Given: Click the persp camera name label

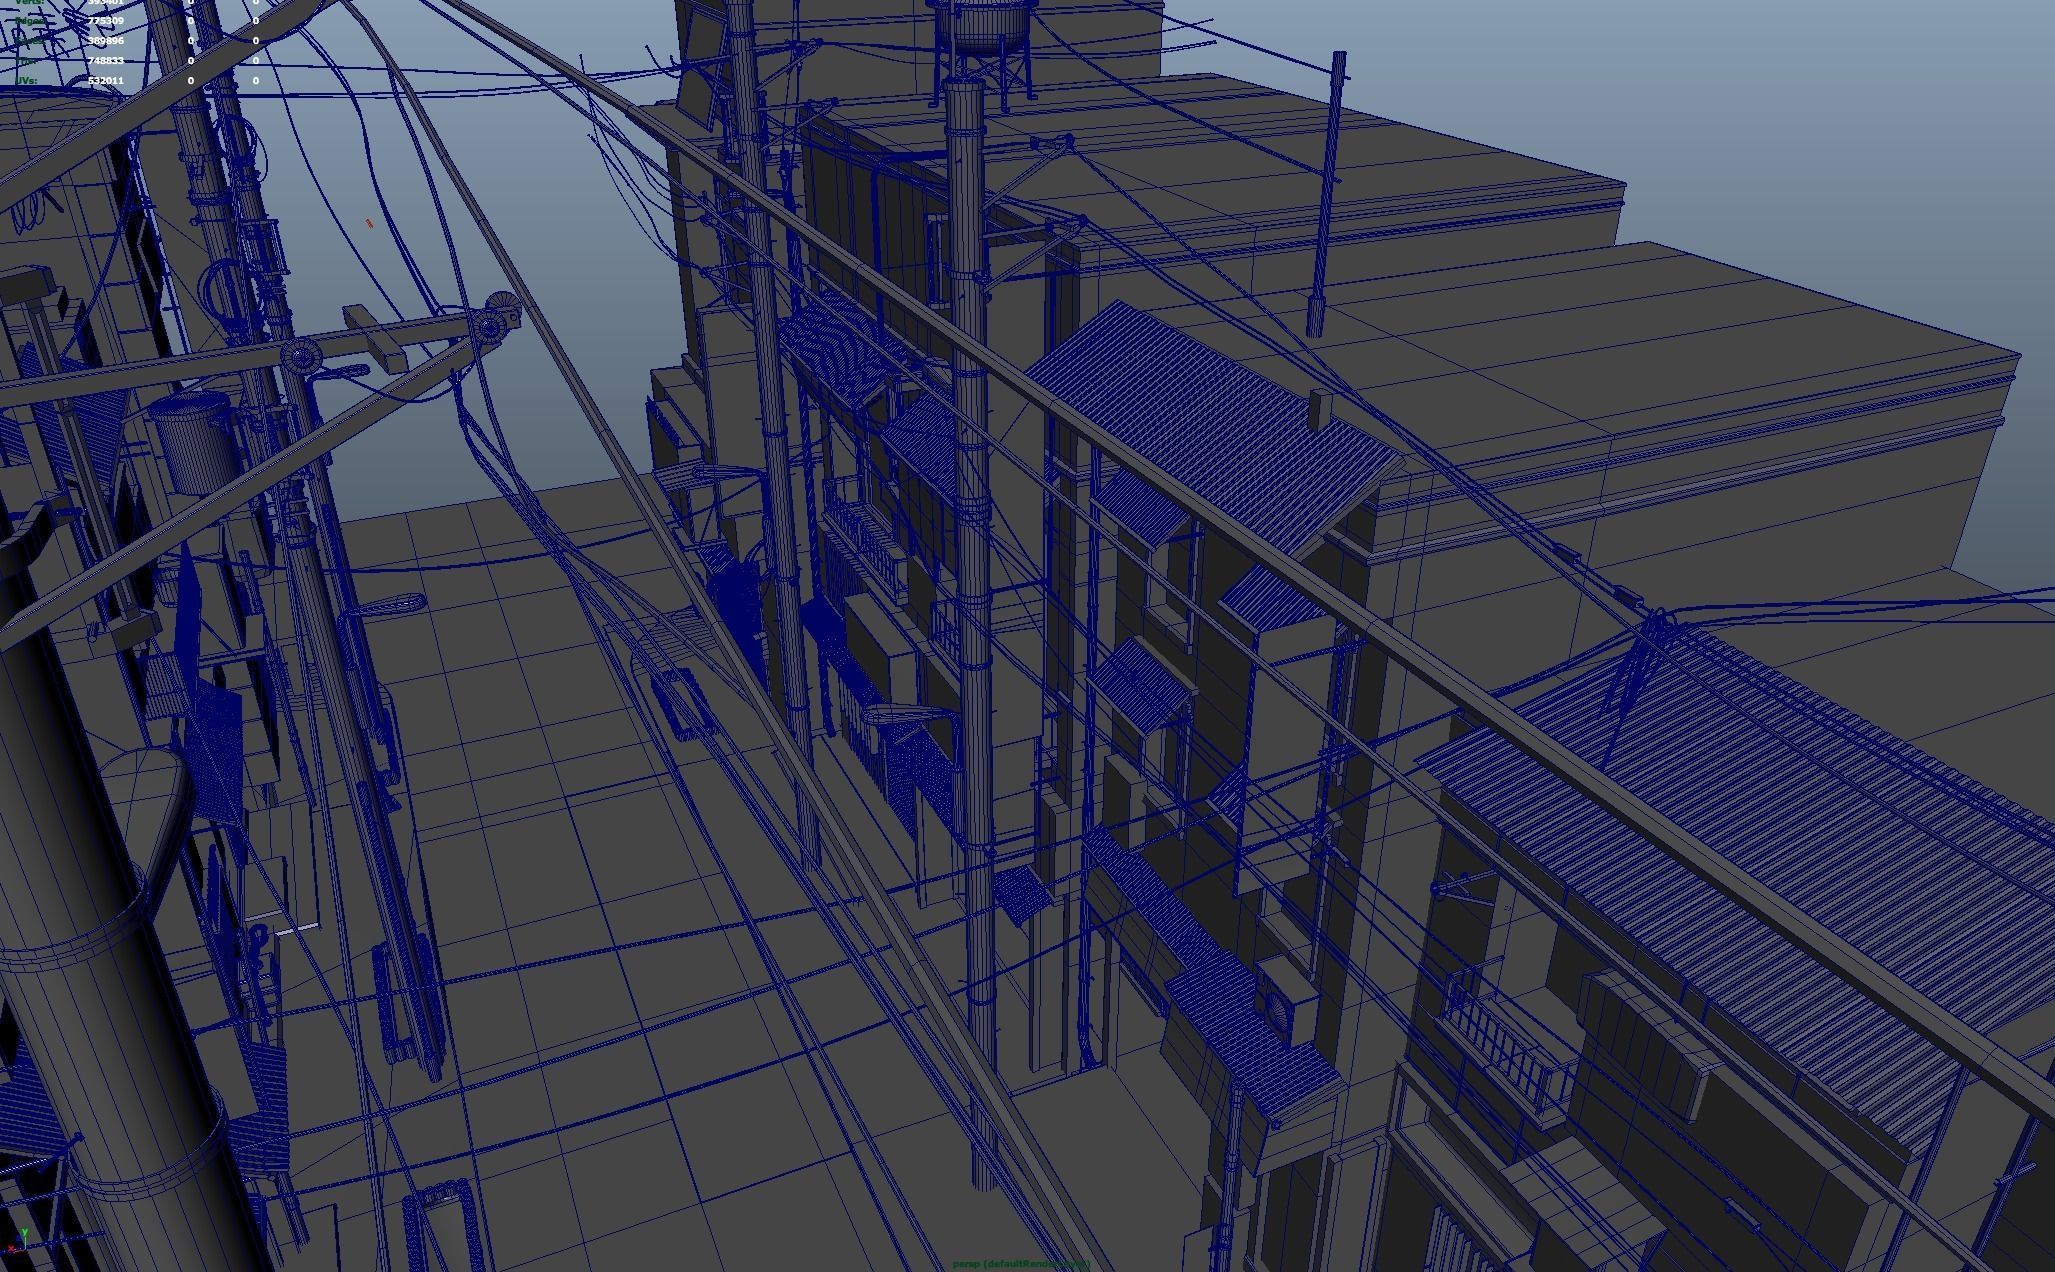Looking at the screenshot, I should click(x=1019, y=1265).
